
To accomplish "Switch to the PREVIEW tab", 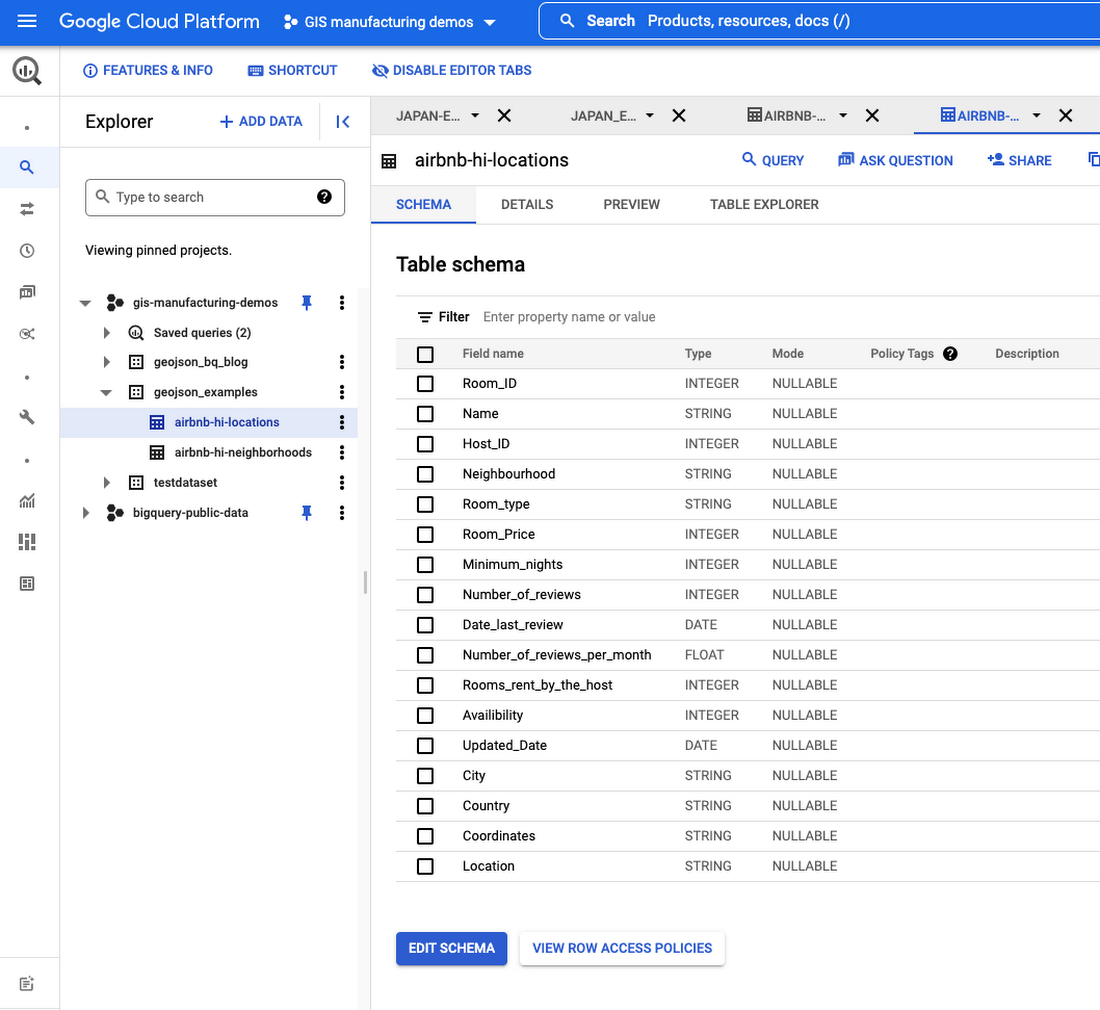I will tap(631, 205).
